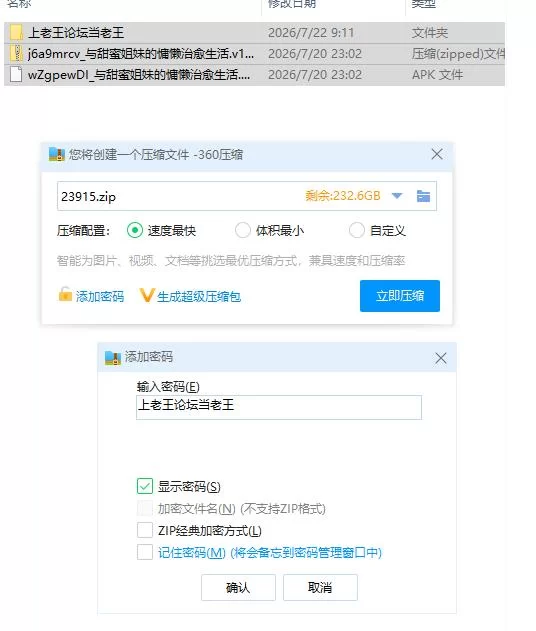Click the V icon for 生成超级压缩包
The image size is (536, 631).
point(146,295)
